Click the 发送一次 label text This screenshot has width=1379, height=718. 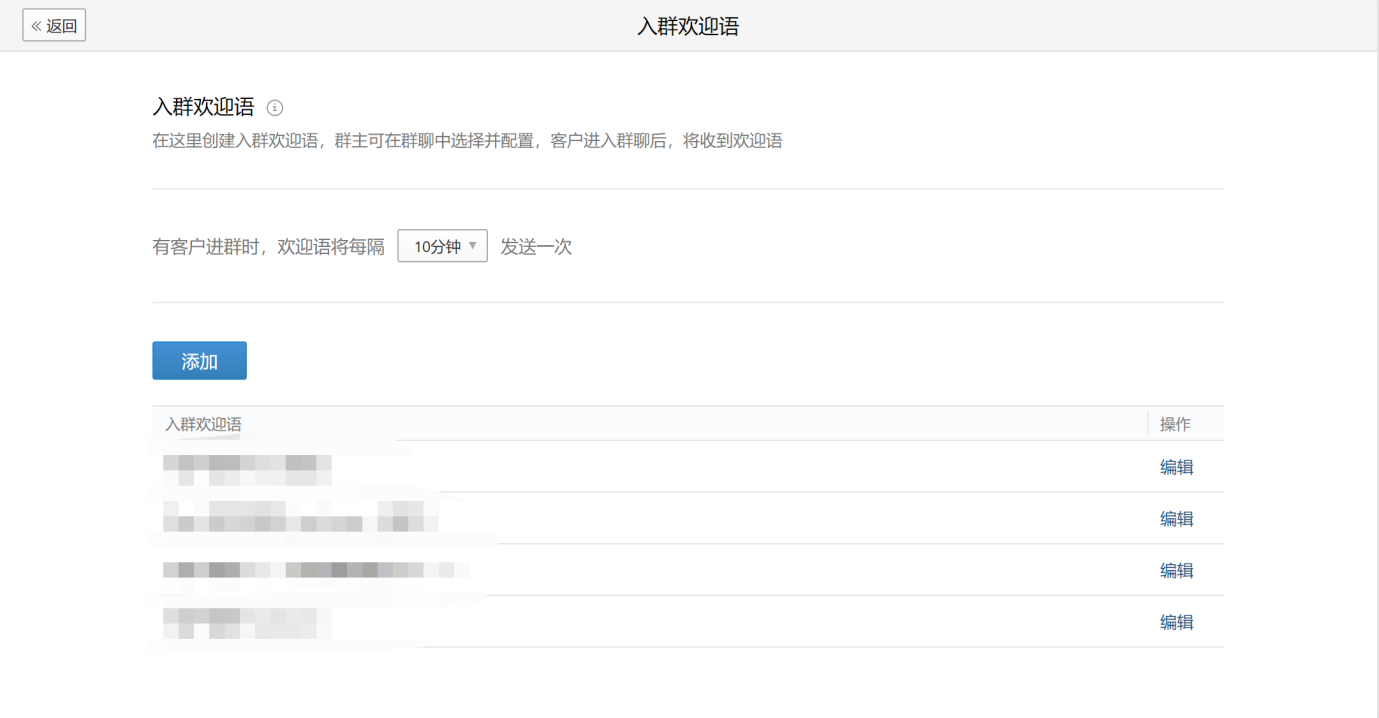pyautogui.click(x=536, y=245)
